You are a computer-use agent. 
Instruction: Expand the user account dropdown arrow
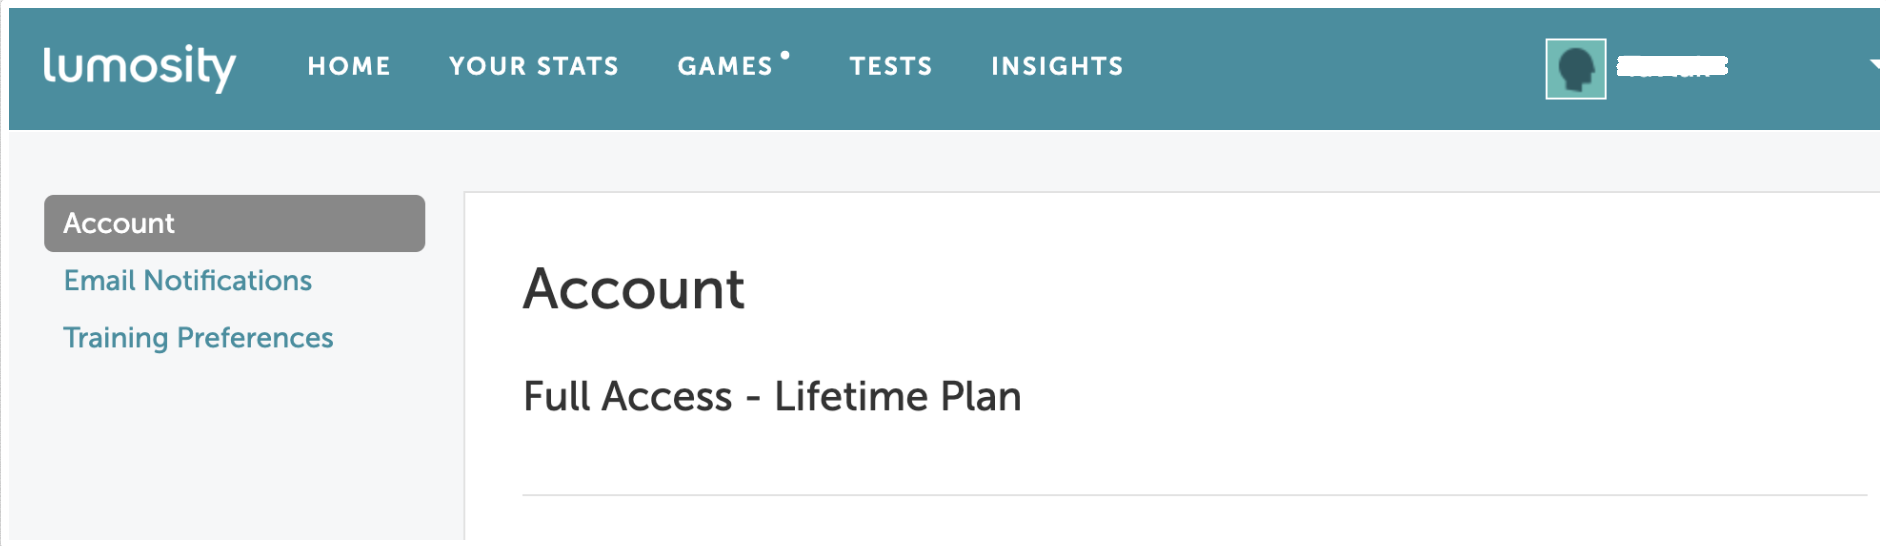(x=1874, y=65)
